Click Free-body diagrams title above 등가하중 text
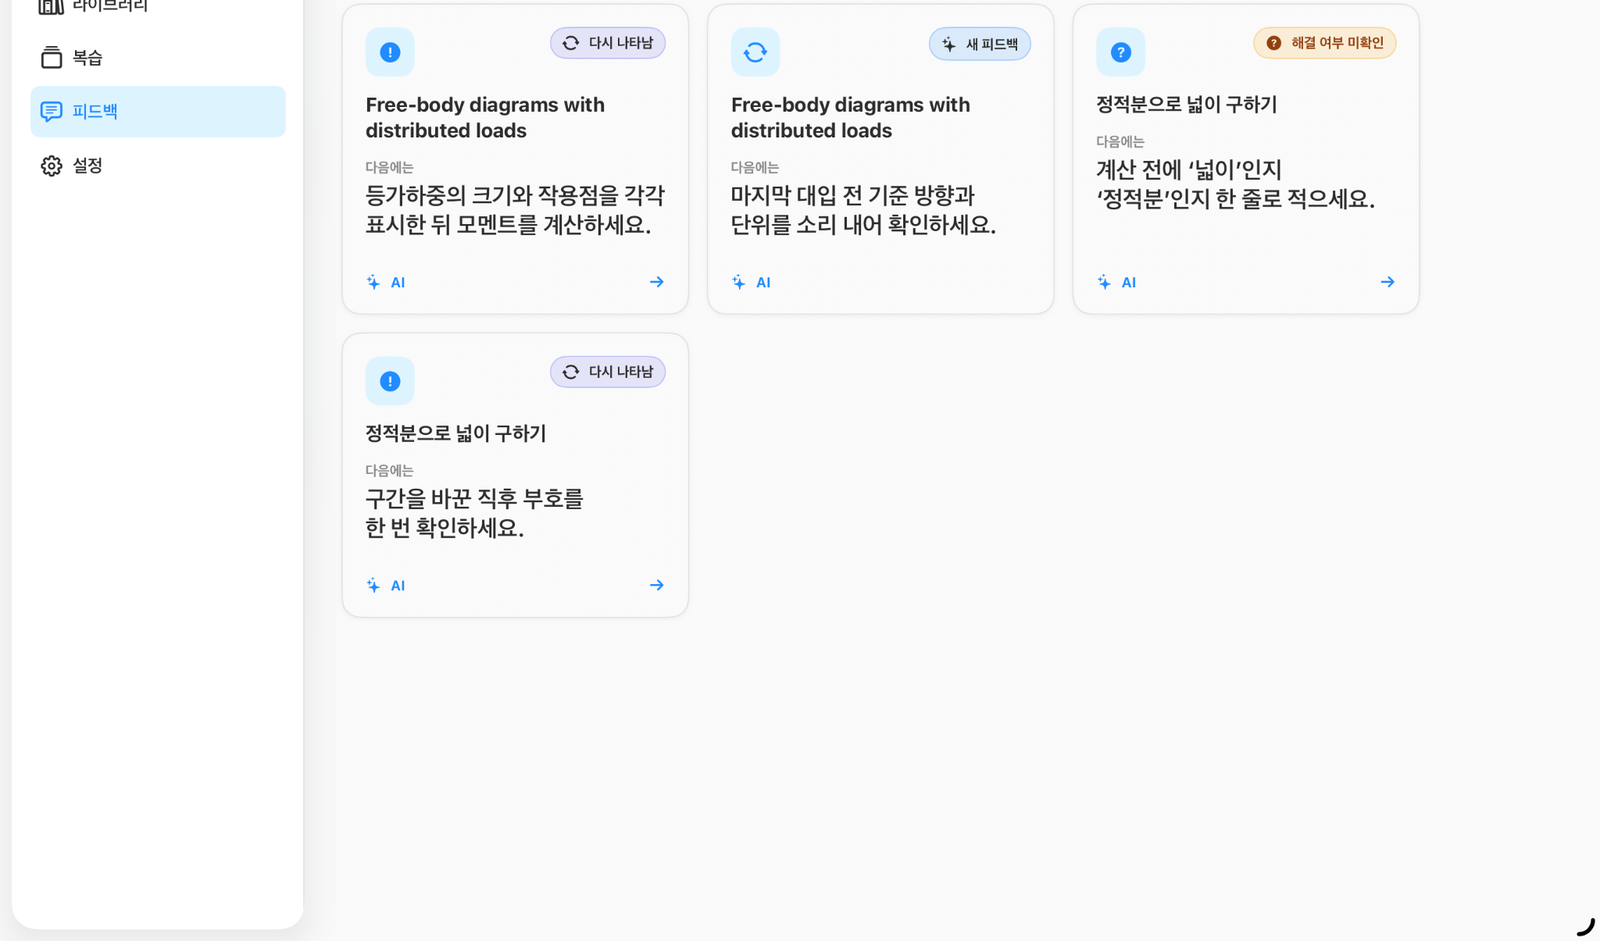The height and width of the screenshot is (941, 1600). point(485,118)
